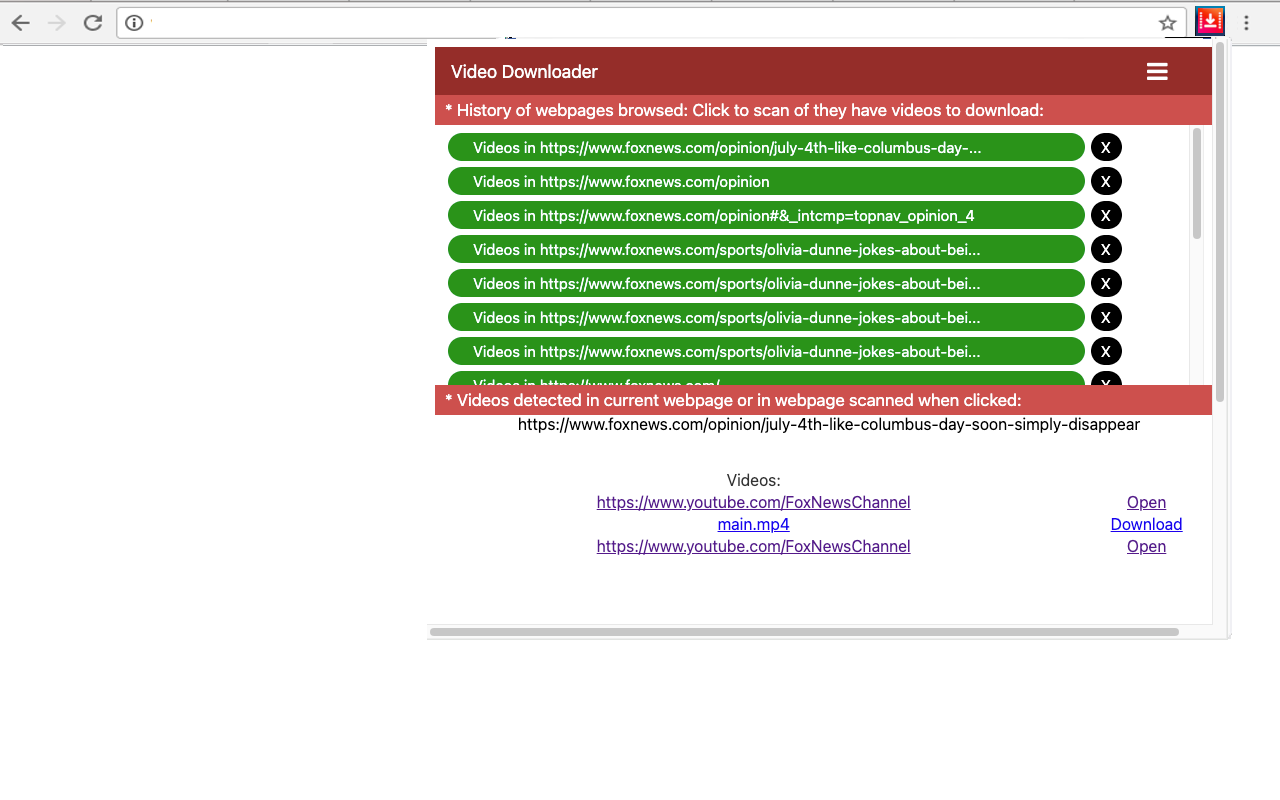This screenshot has width=1280, height=800.
Task: Open the FoxNewsChannel YouTube link below main.mp4
Action: [753, 546]
